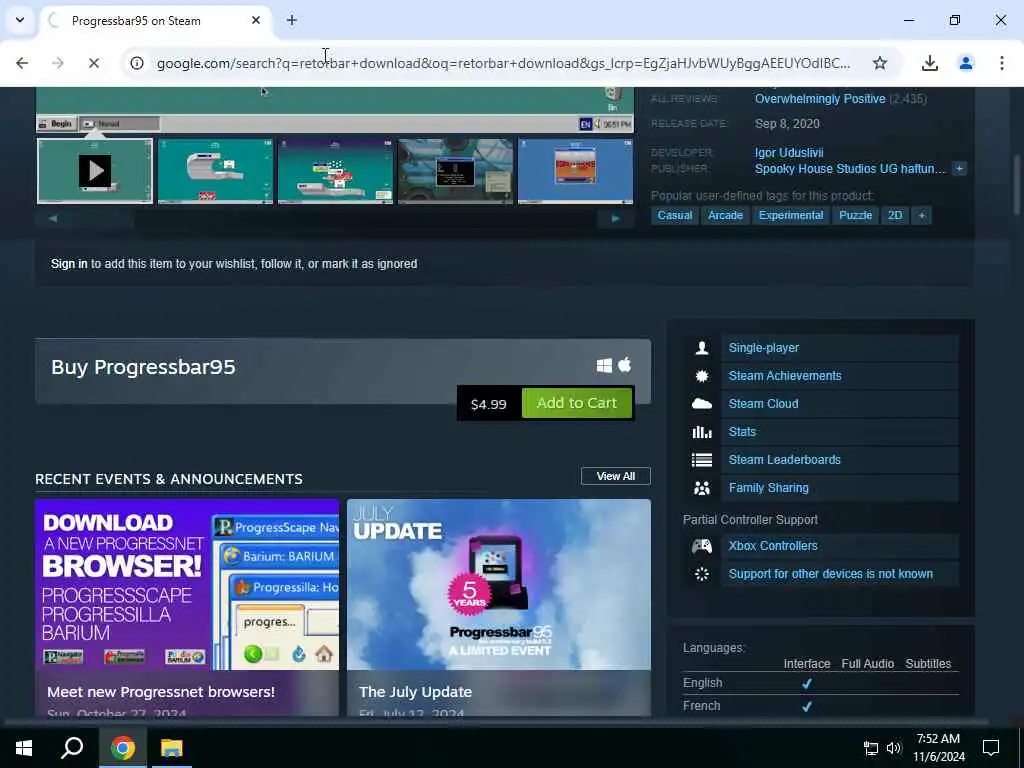Open a new browser tab

click(292, 20)
